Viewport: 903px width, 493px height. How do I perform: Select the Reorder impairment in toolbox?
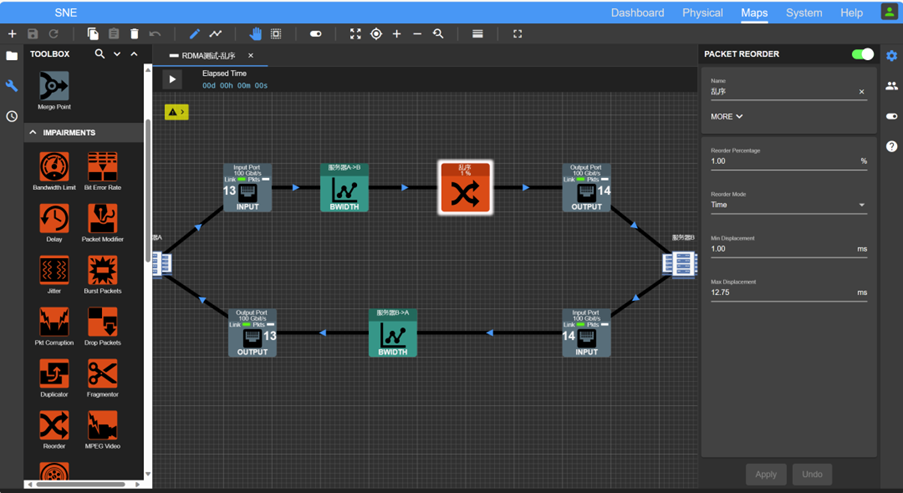pos(54,430)
